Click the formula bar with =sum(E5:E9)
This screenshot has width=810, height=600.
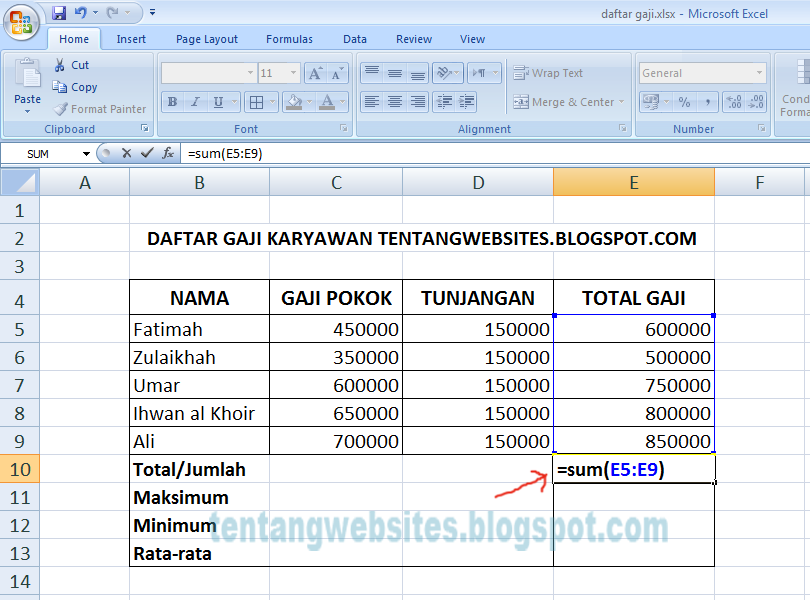tap(495, 153)
